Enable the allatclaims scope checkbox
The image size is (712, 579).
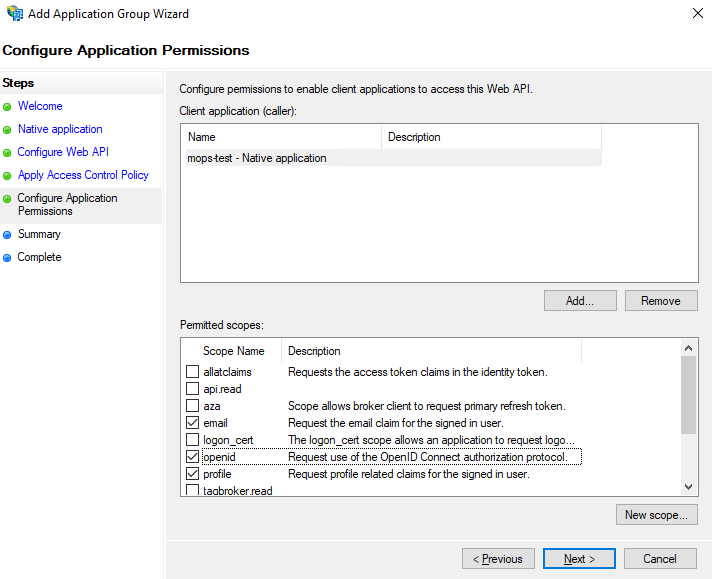[x=193, y=372]
